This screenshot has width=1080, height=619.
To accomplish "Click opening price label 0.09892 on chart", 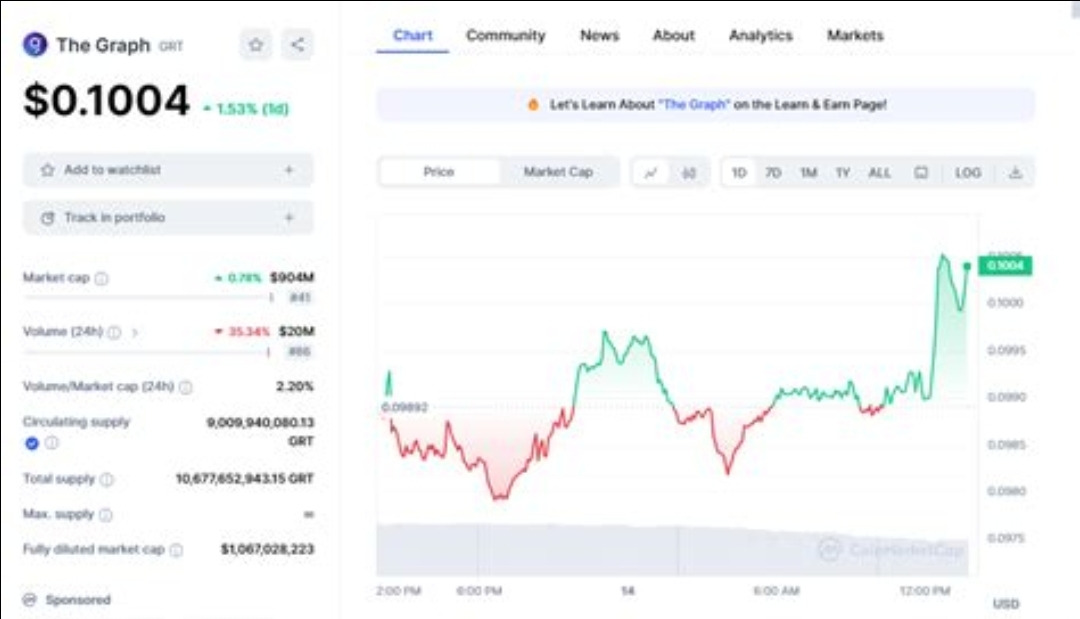I will coord(405,407).
